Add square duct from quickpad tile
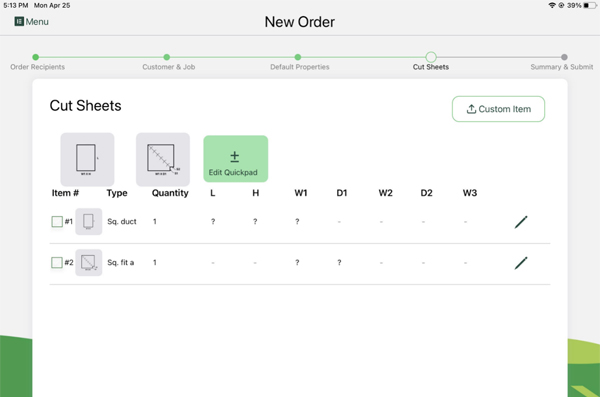This screenshot has width=600, height=397. point(87,159)
